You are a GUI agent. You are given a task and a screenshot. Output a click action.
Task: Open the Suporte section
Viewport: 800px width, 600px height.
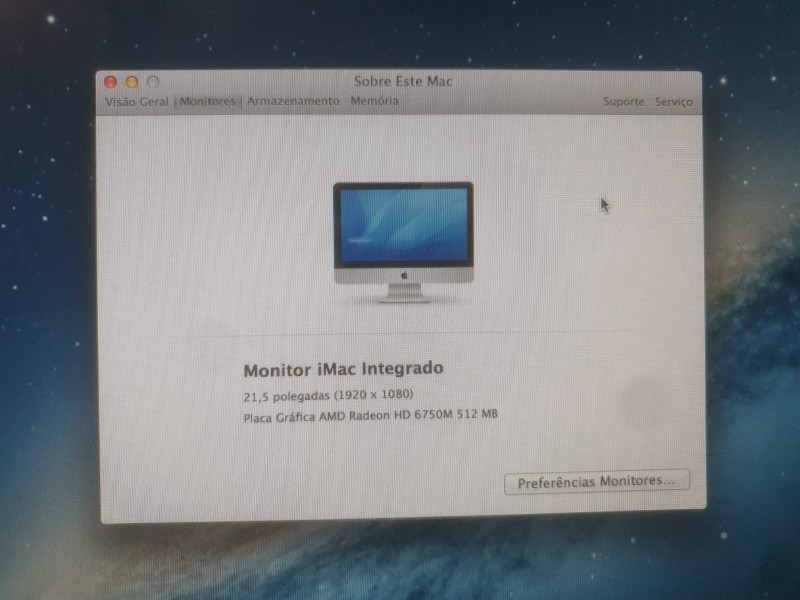click(624, 102)
